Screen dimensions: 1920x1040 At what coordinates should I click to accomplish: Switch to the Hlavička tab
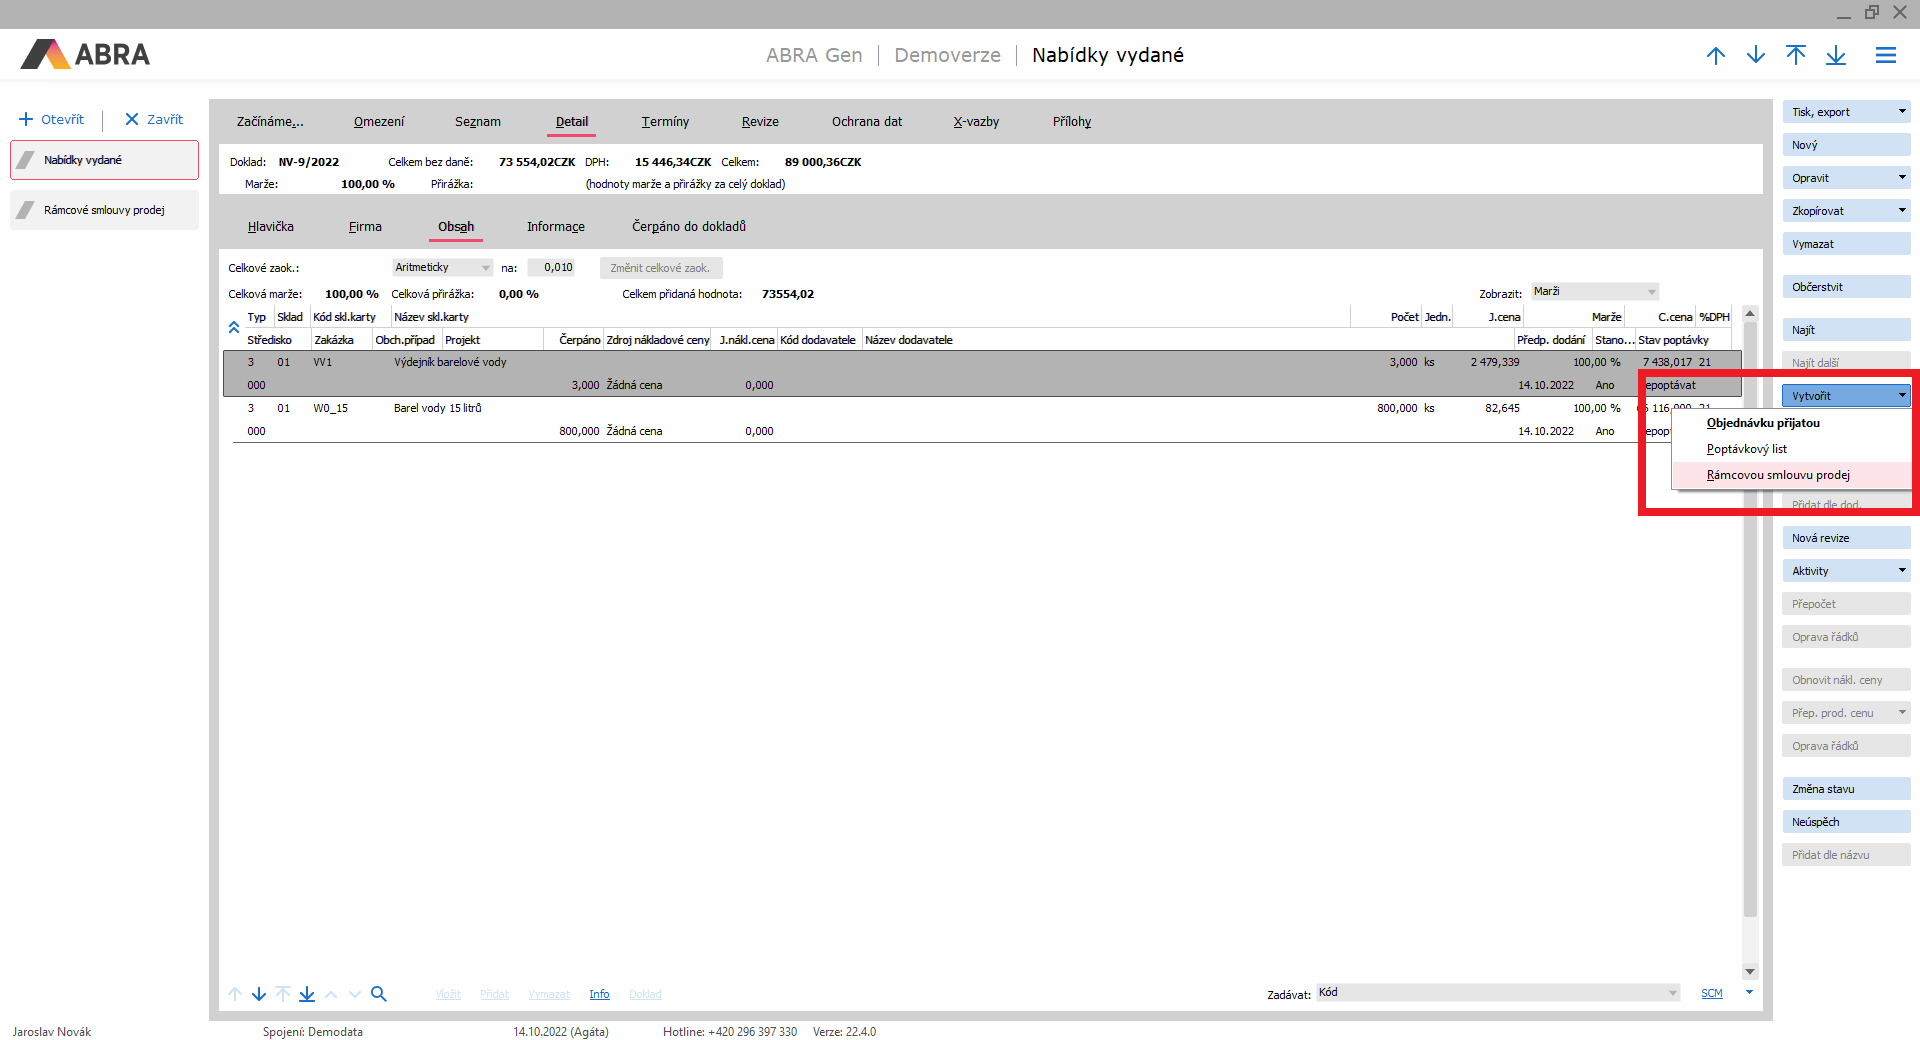tap(271, 227)
